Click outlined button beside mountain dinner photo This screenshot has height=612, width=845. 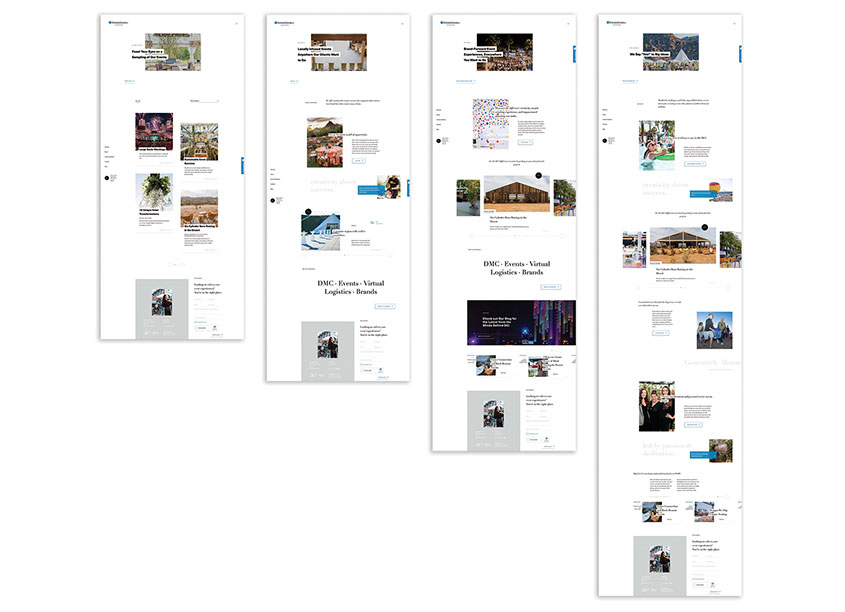click(359, 161)
